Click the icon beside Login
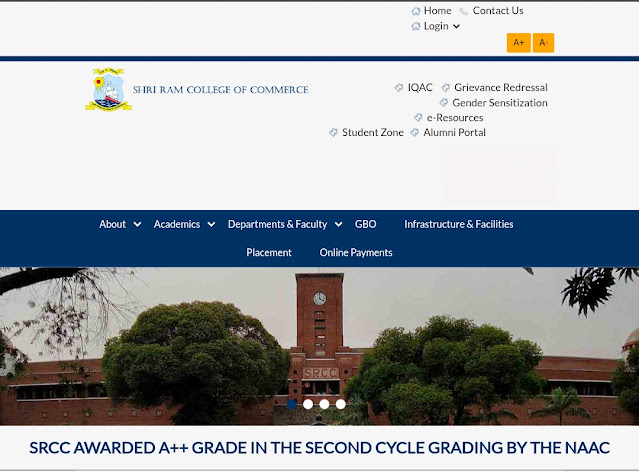The width and height of the screenshot is (639, 472). click(x=416, y=26)
